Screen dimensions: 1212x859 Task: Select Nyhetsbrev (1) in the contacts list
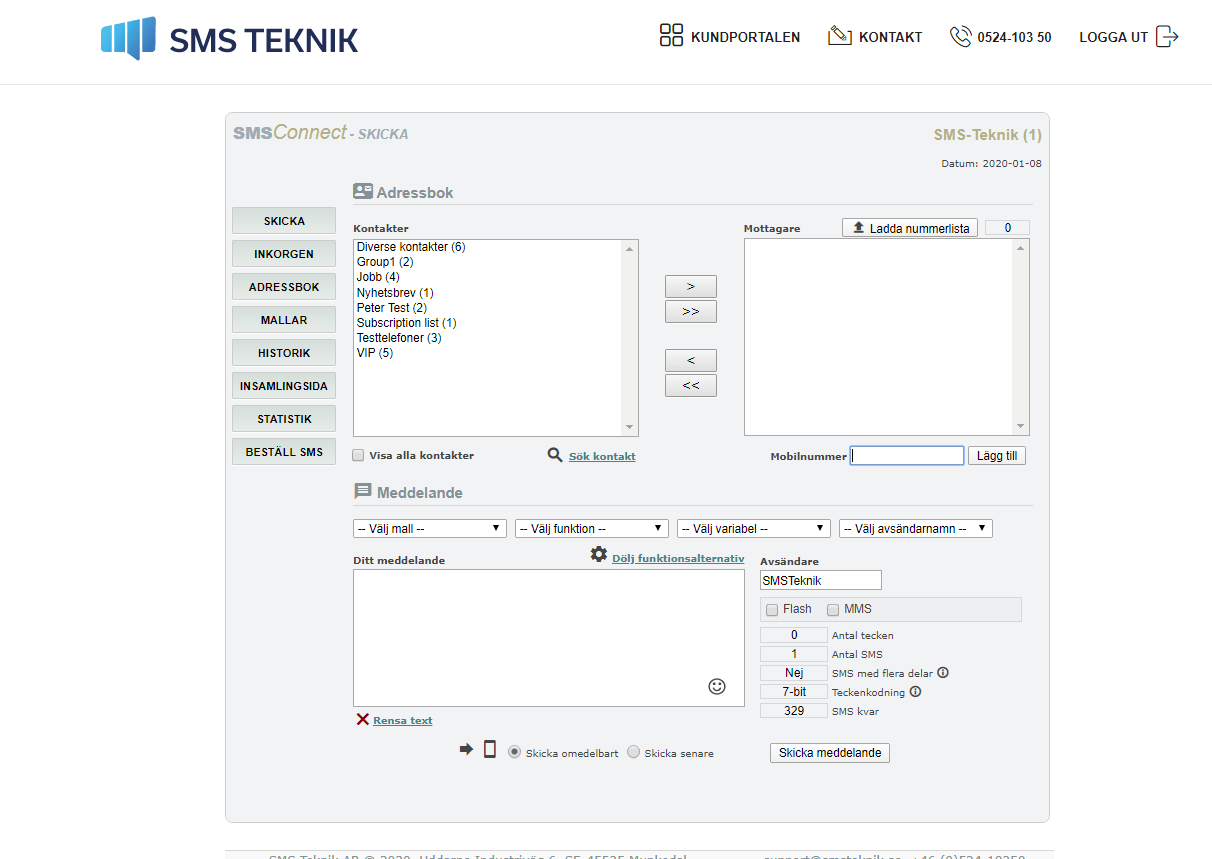click(x=395, y=293)
